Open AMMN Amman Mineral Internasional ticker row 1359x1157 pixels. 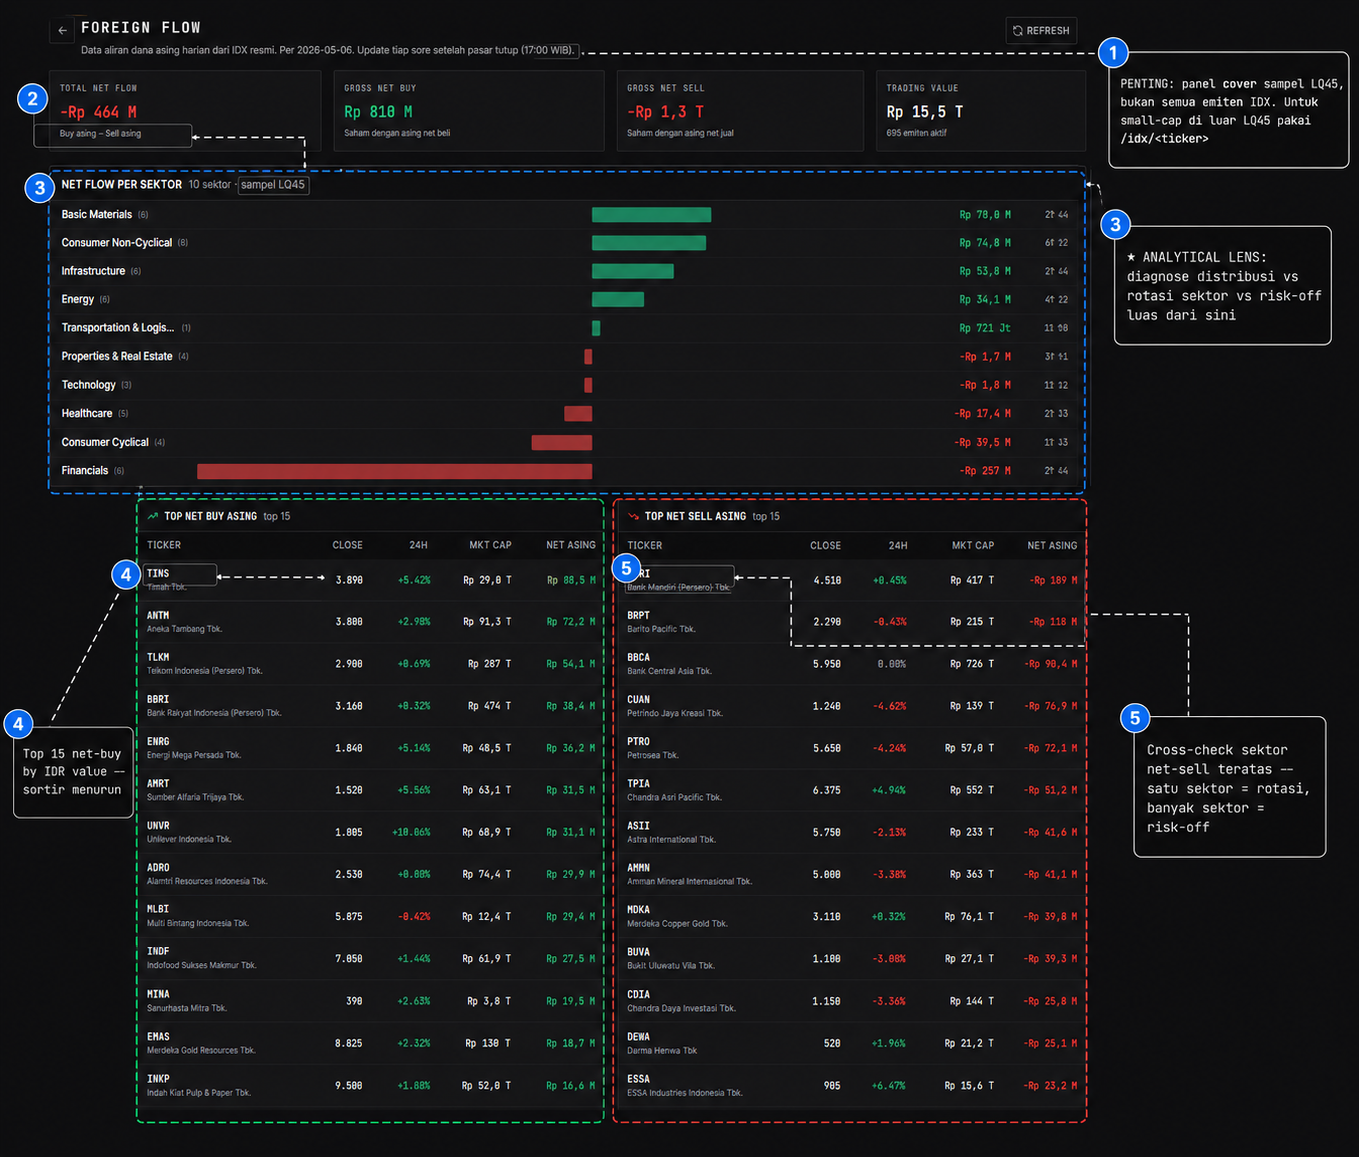(x=851, y=874)
